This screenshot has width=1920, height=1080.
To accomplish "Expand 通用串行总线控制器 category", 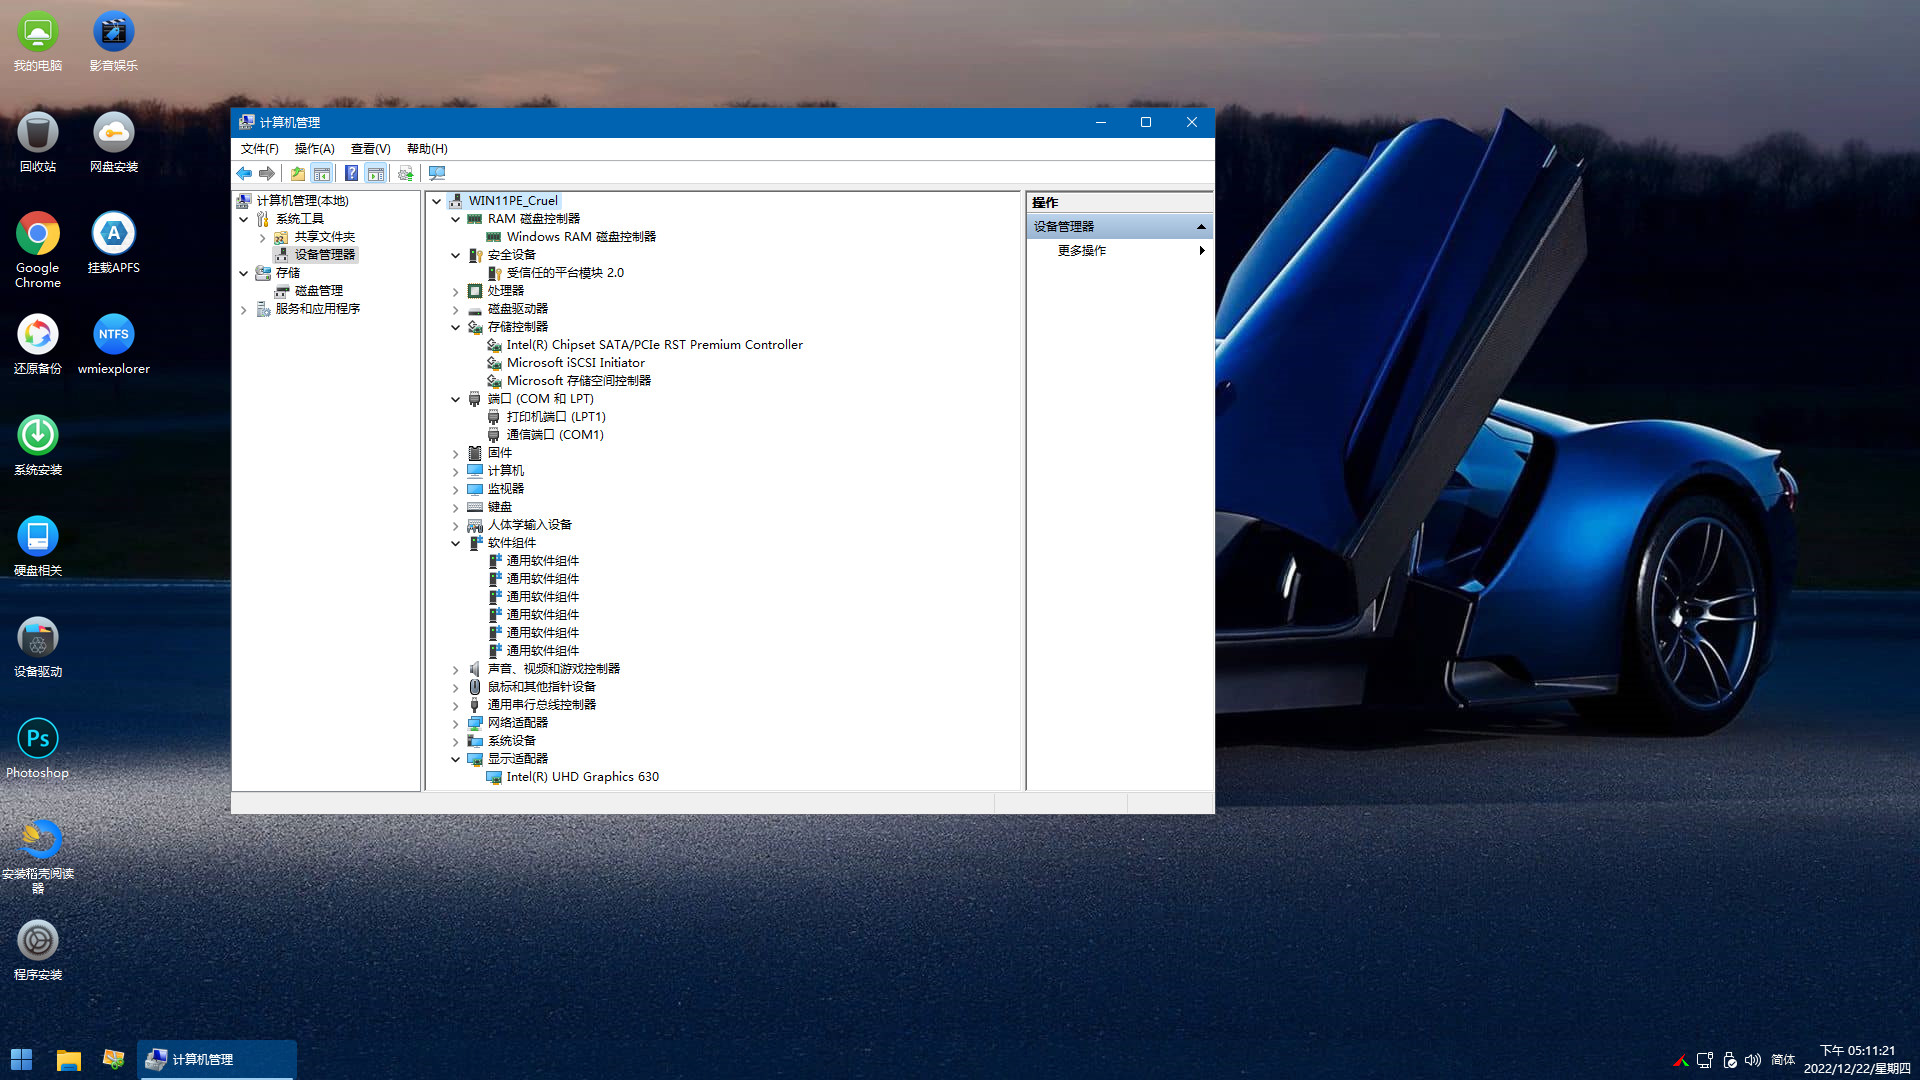I will point(456,705).
